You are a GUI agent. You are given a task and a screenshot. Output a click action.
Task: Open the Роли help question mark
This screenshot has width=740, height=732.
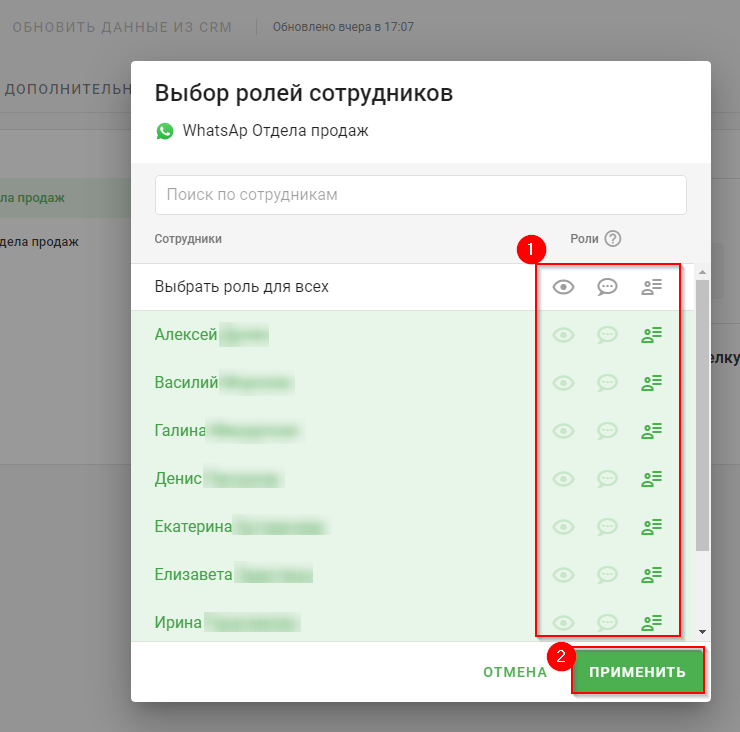point(613,239)
